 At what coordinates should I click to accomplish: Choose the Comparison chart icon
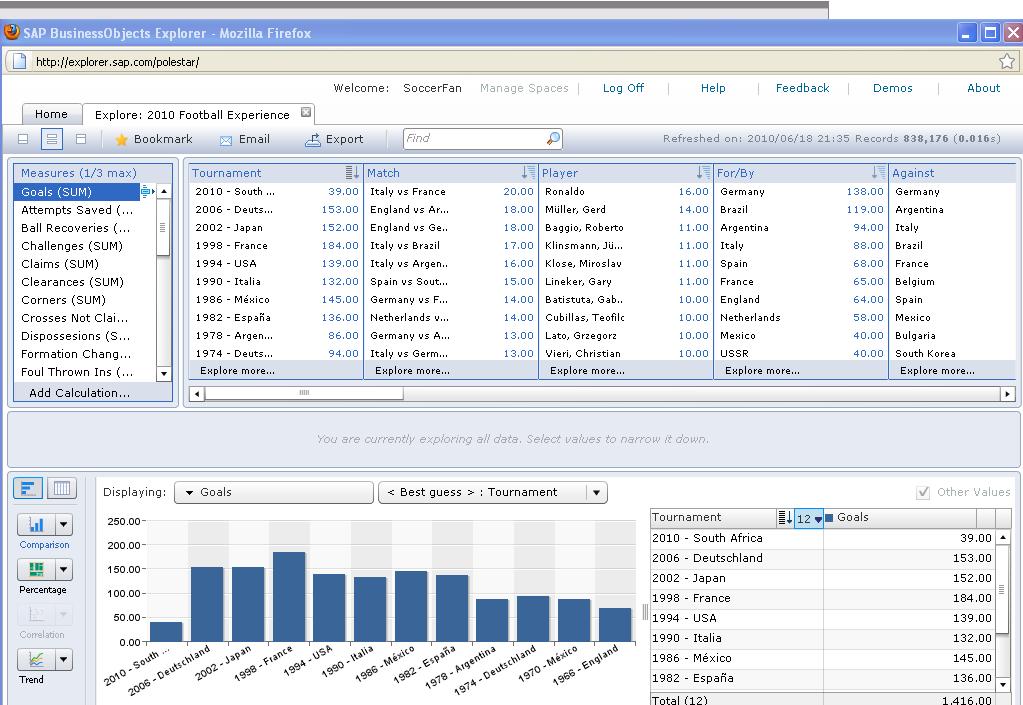pyautogui.click(x=37, y=524)
